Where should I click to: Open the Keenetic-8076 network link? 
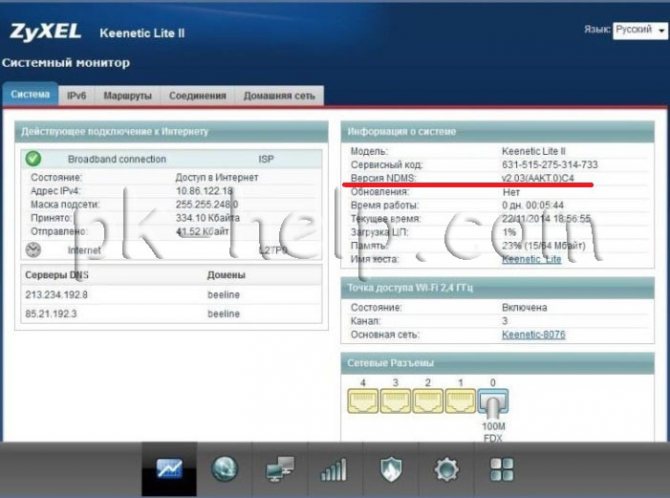tap(533, 334)
